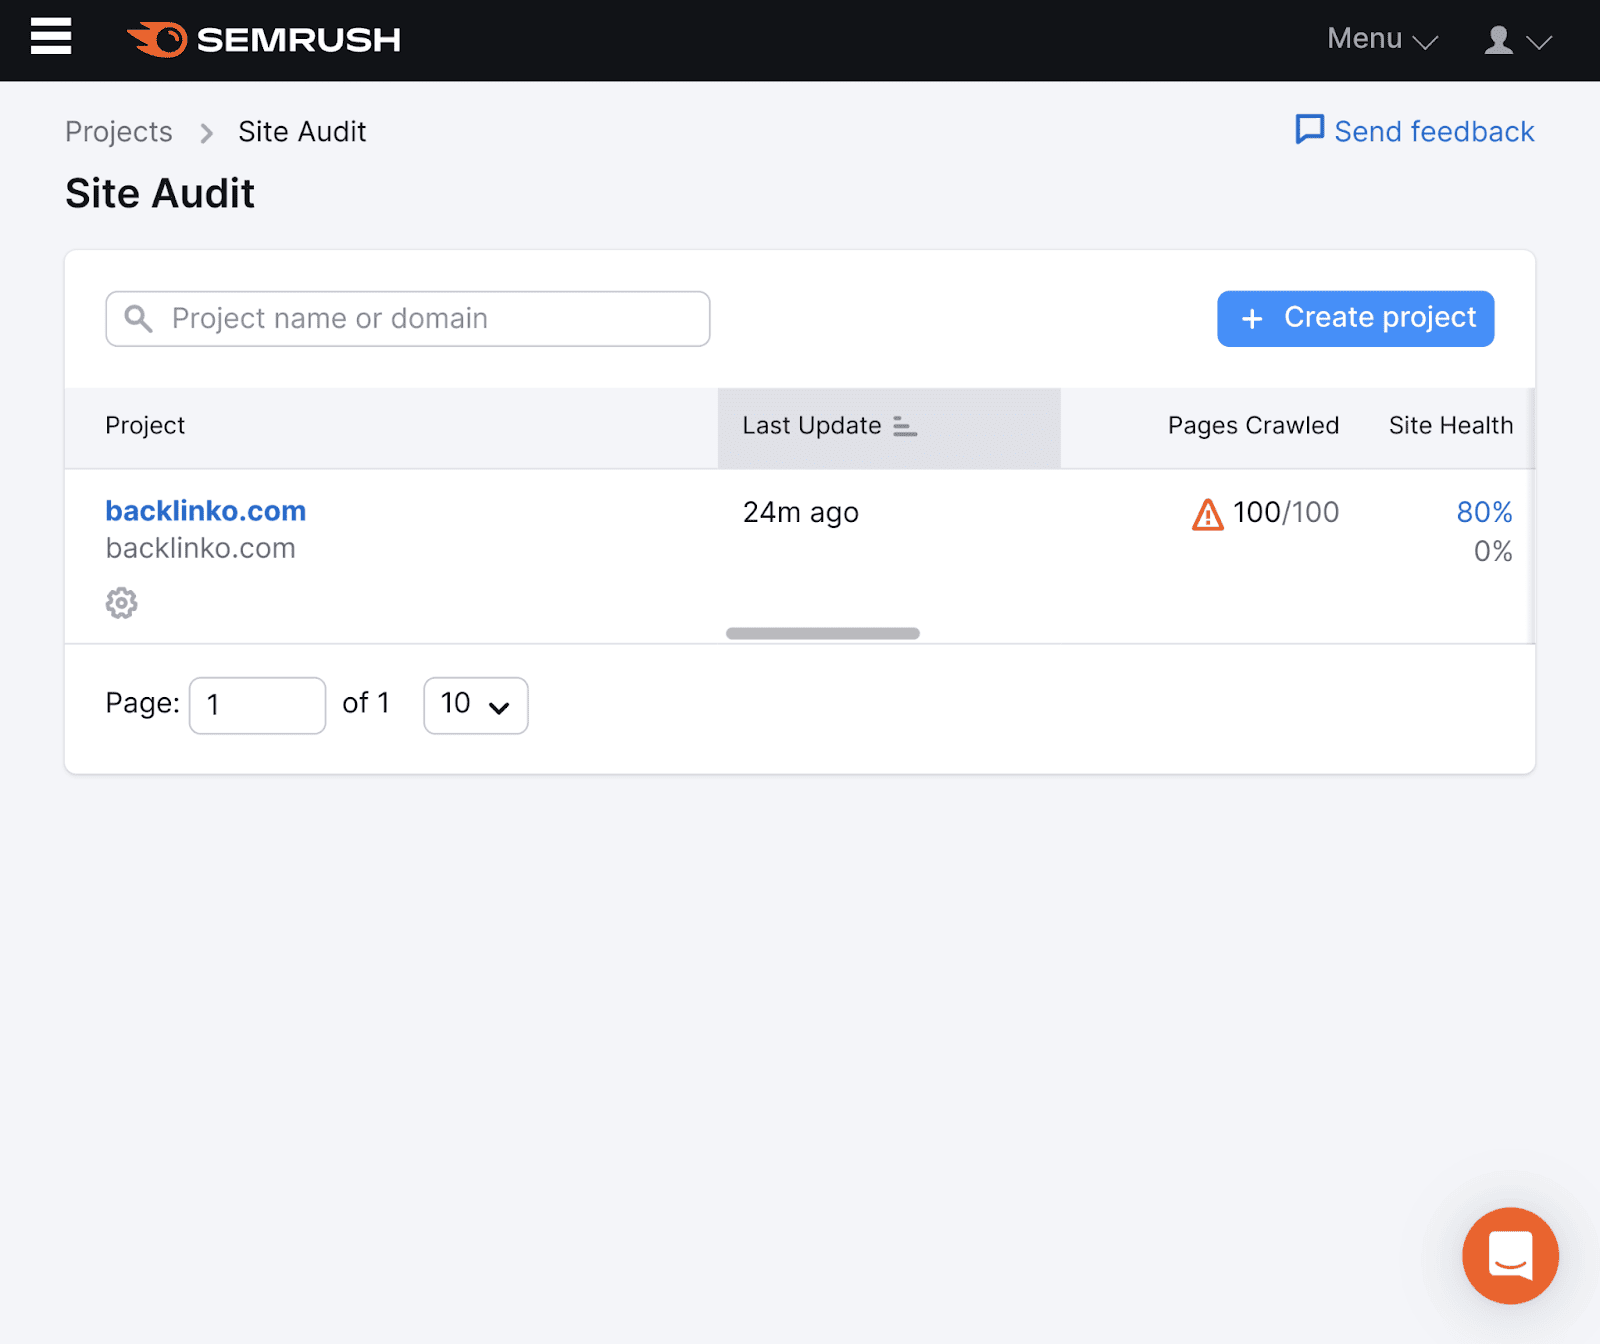The image size is (1600, 1344).
Task: Click the feedback speech bubble icon
Action: click(x=1309, y=130)
